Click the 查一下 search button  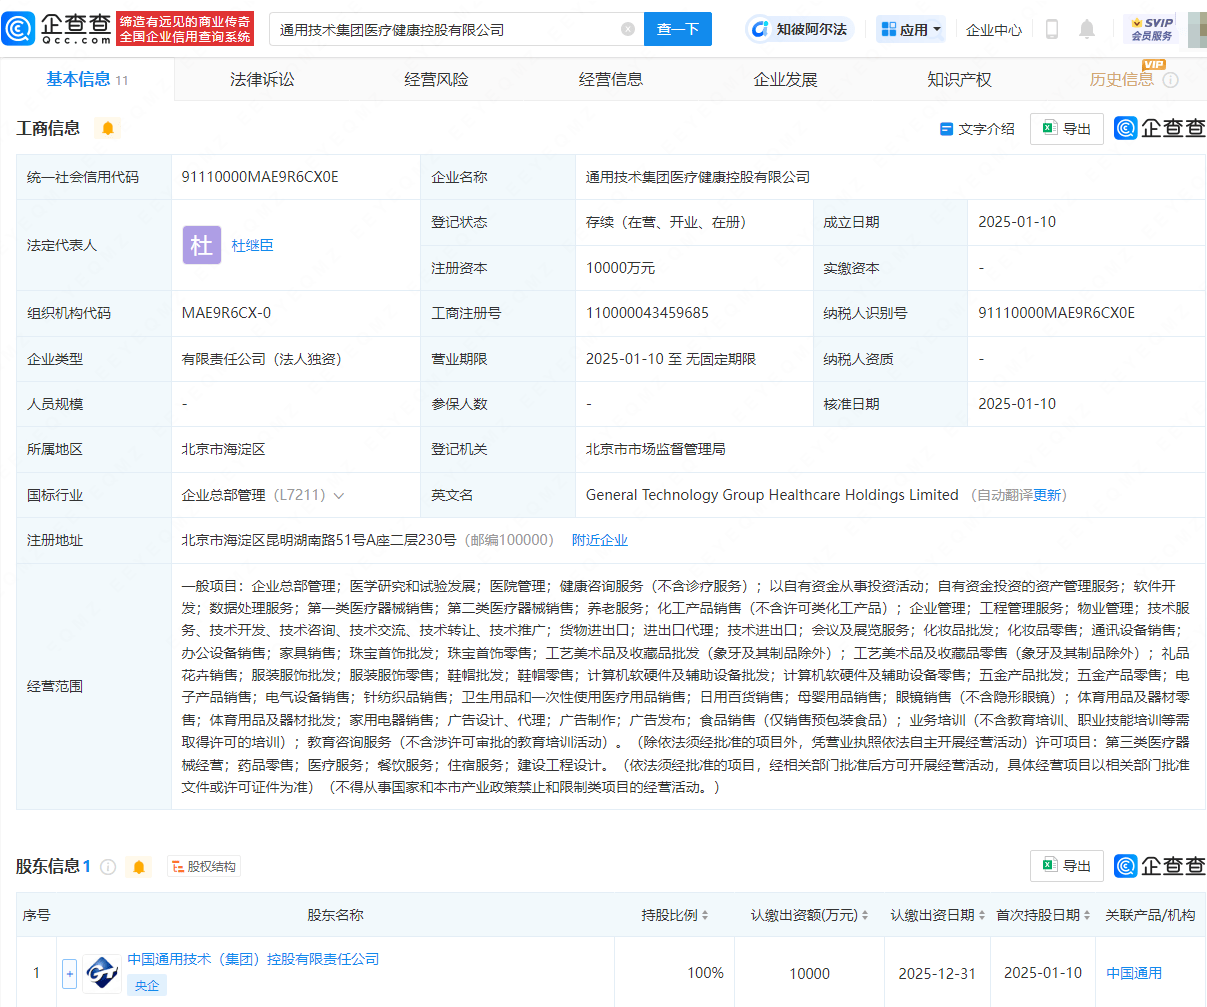coord(678,29)
